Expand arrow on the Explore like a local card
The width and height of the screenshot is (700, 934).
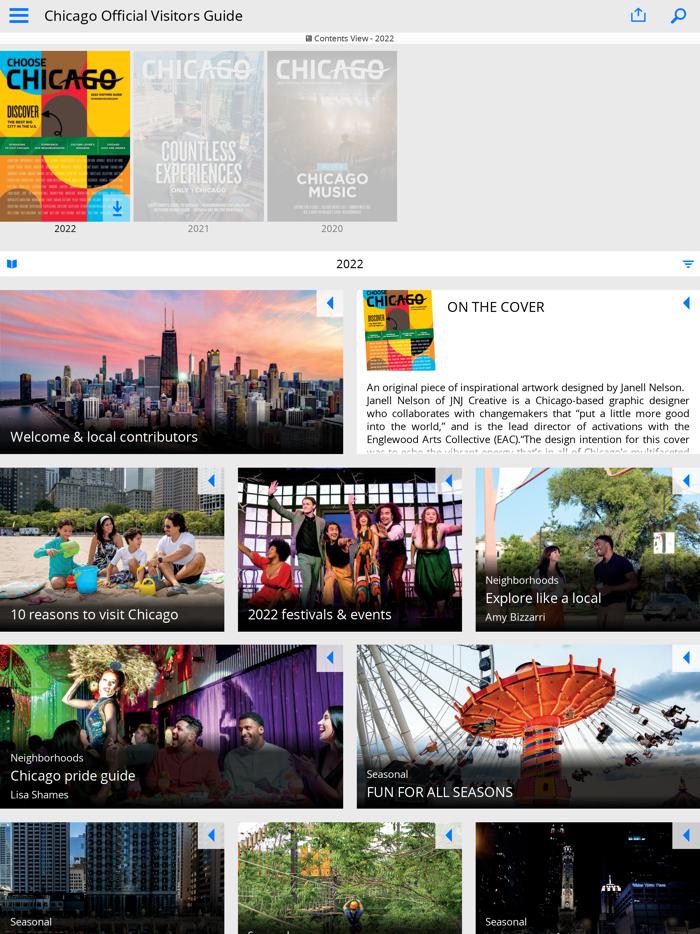coord(687,480)
